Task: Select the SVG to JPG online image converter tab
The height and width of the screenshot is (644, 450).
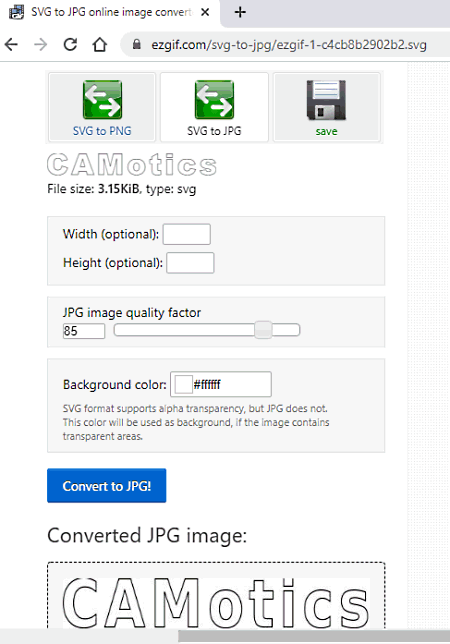Action: (110, 13)
